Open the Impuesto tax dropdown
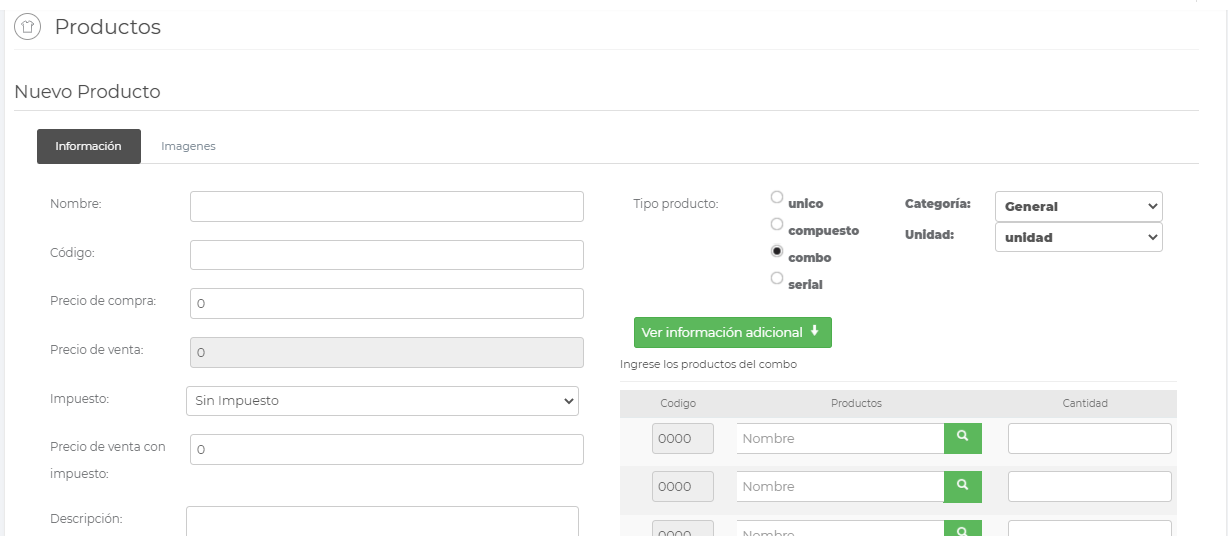The width and height of the screenshot is (1228, 536). 382,401
